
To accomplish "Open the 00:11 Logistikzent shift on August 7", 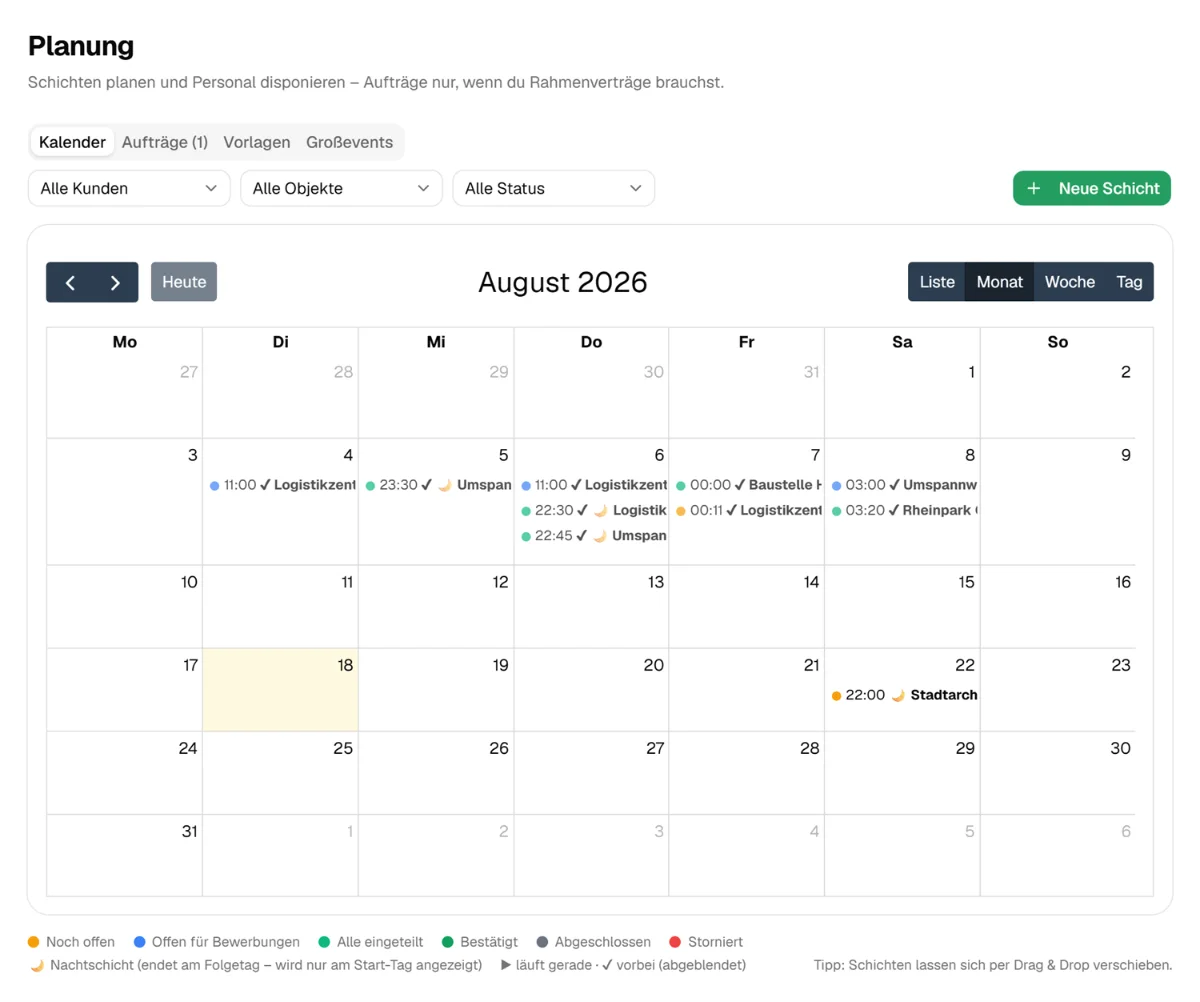I will (749, 510).
